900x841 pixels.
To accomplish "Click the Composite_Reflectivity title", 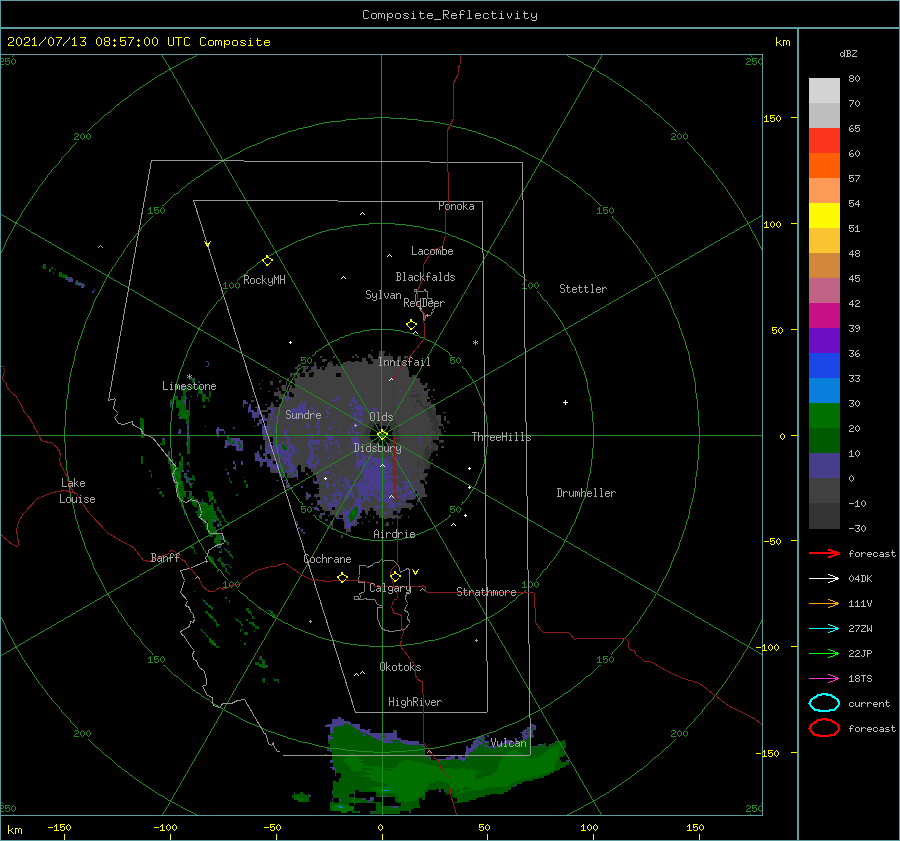I will tap(450, 15).
